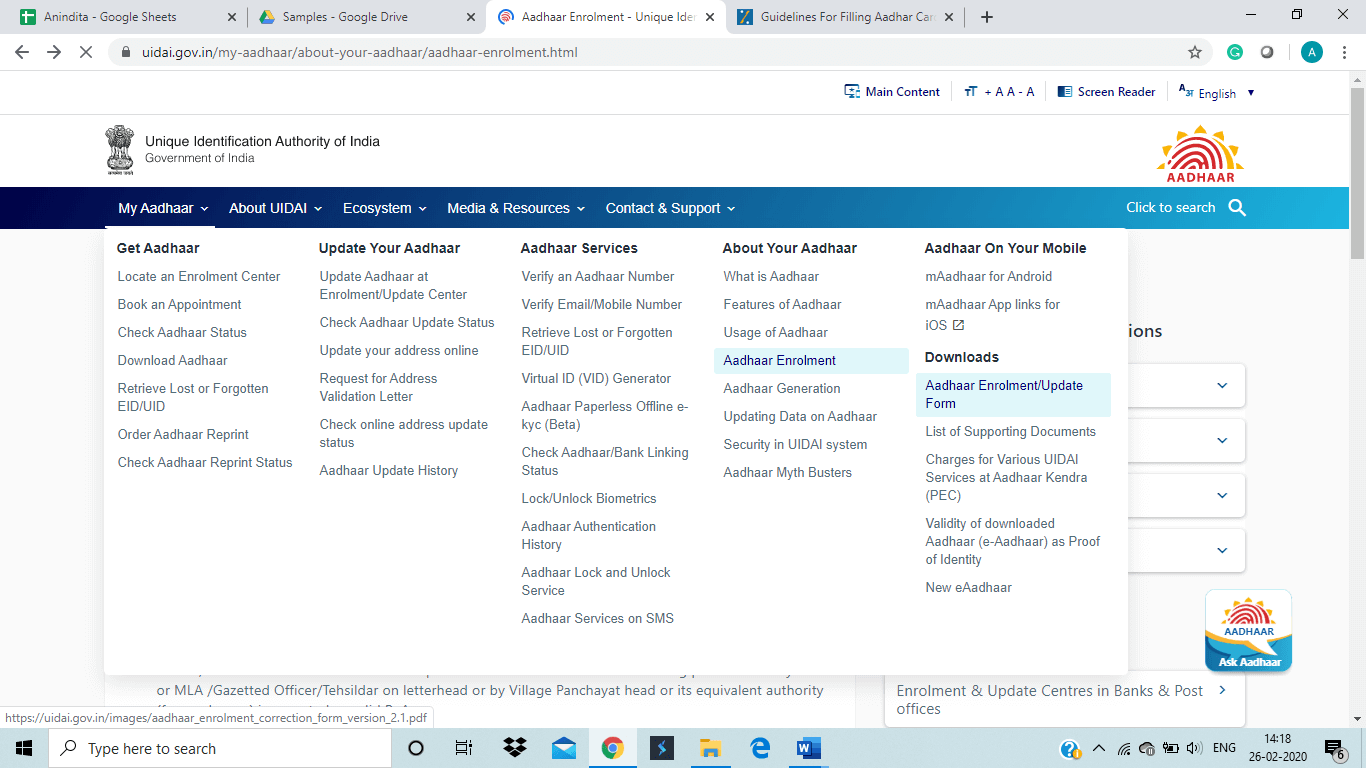
Task: Open Locate an Enrolment Center link
Action: point(199,276)
